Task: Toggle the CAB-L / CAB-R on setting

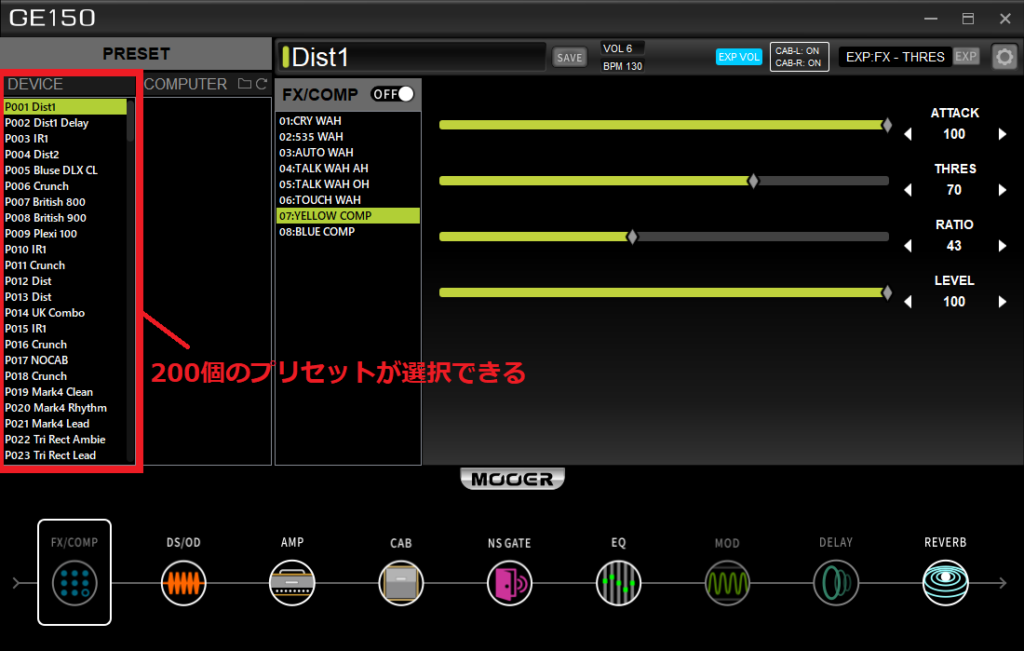Action: click(799, 57)
